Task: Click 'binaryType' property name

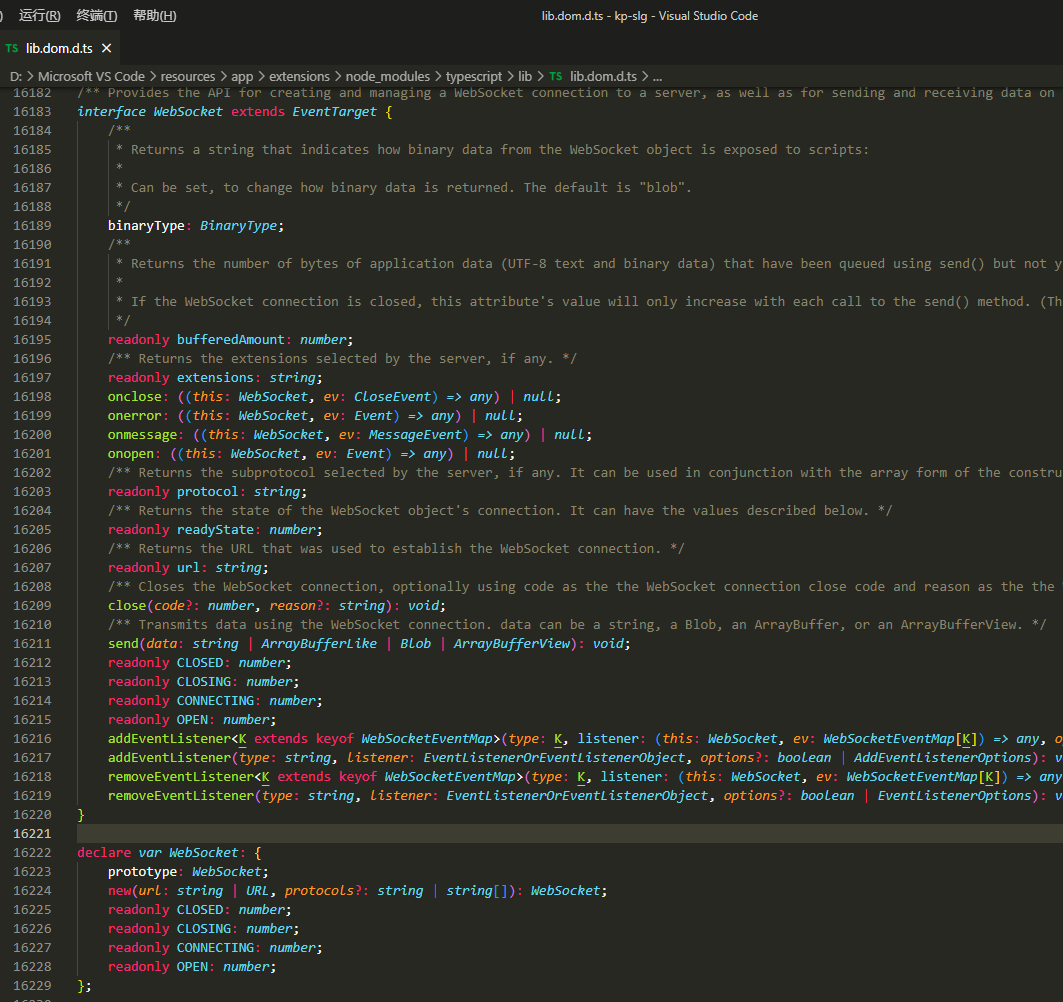Action: click(x=146, y=225)
